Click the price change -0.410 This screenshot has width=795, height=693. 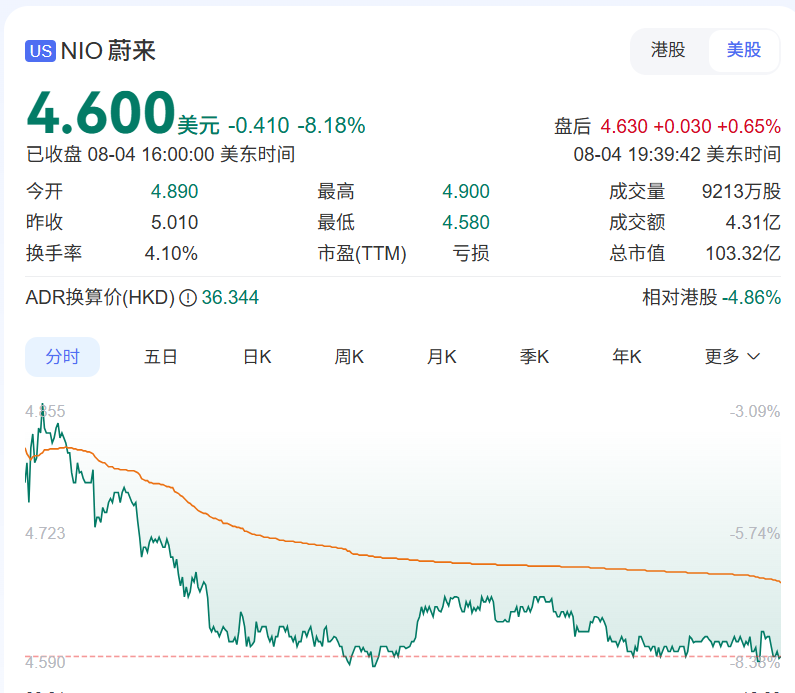pyautogui.click(x=259, y=126)
